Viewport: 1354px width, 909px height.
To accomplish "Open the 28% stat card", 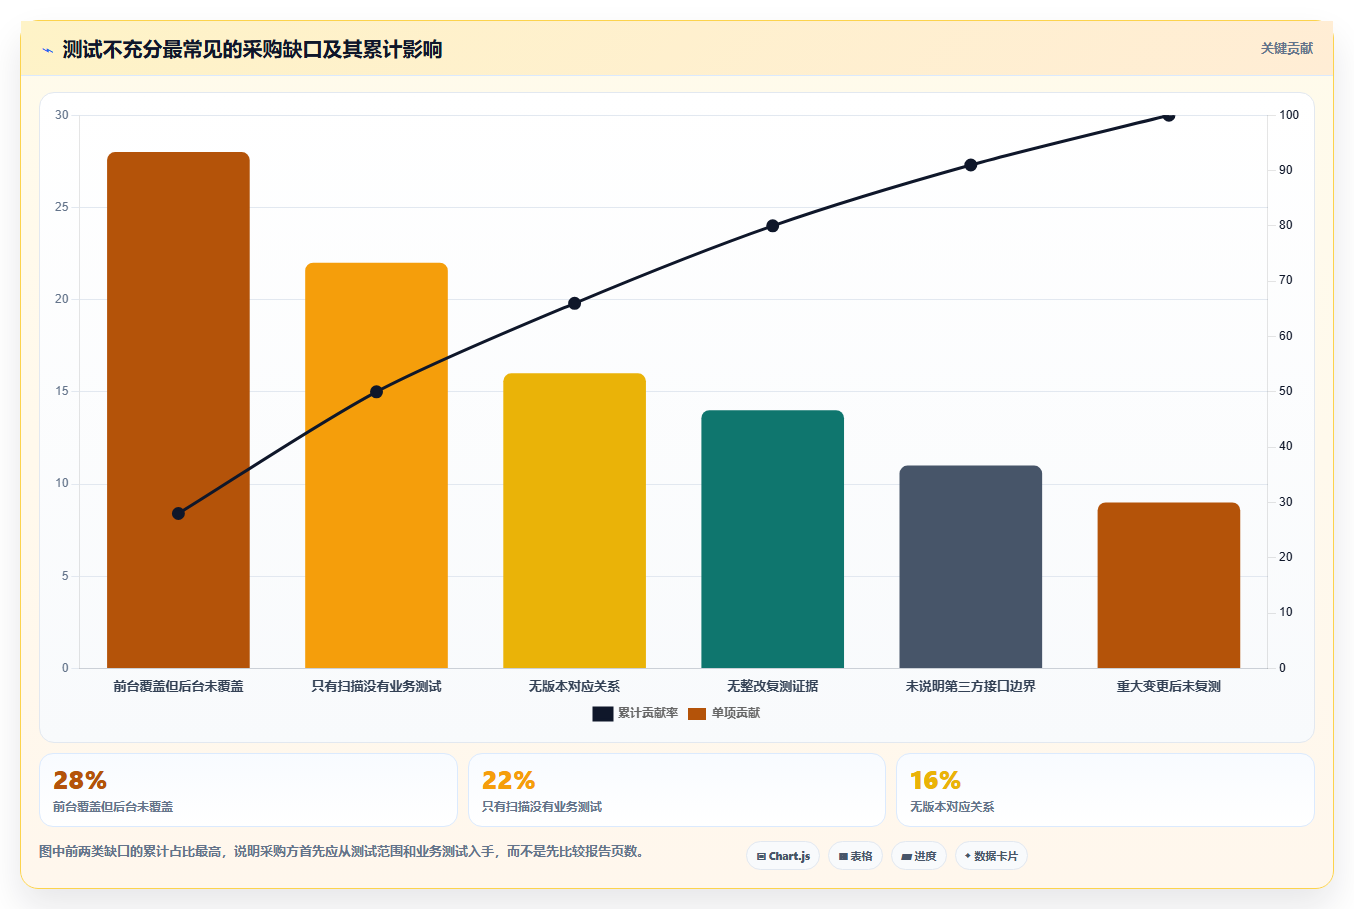I will click(x=248, y=790).
